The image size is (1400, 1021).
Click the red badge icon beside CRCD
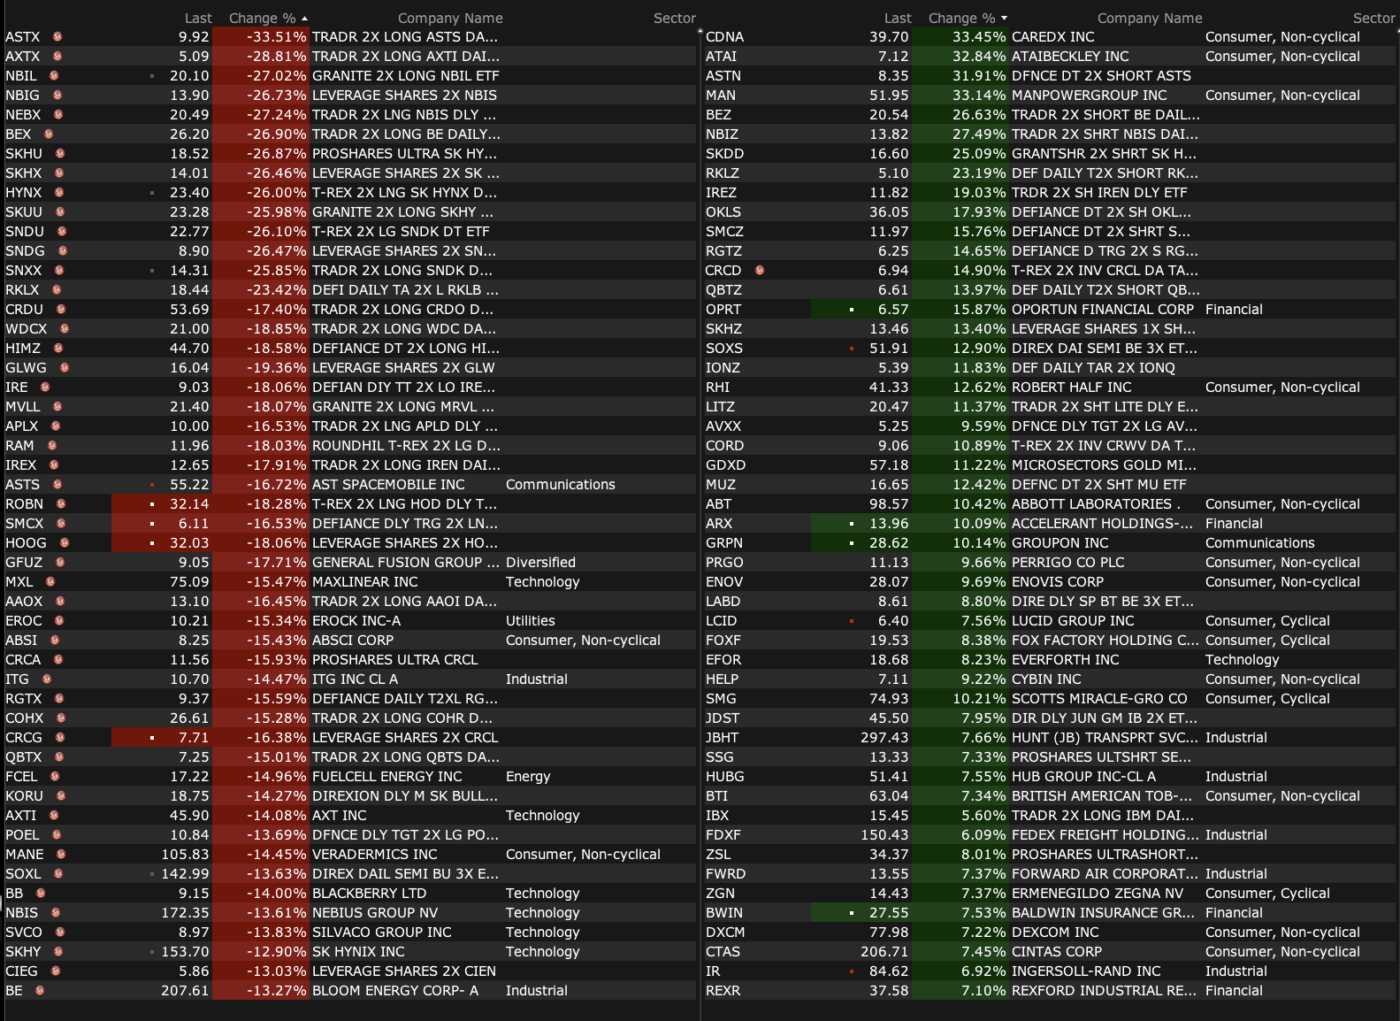(x=760, y=271)
